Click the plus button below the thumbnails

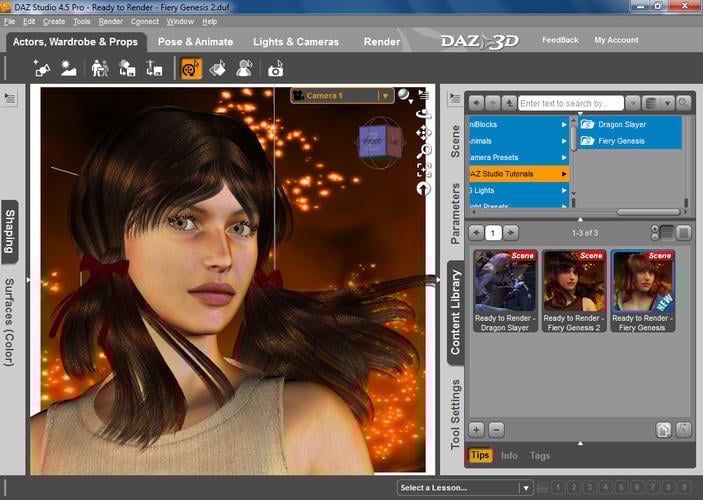pyautogui.click(x=477, y=429)
